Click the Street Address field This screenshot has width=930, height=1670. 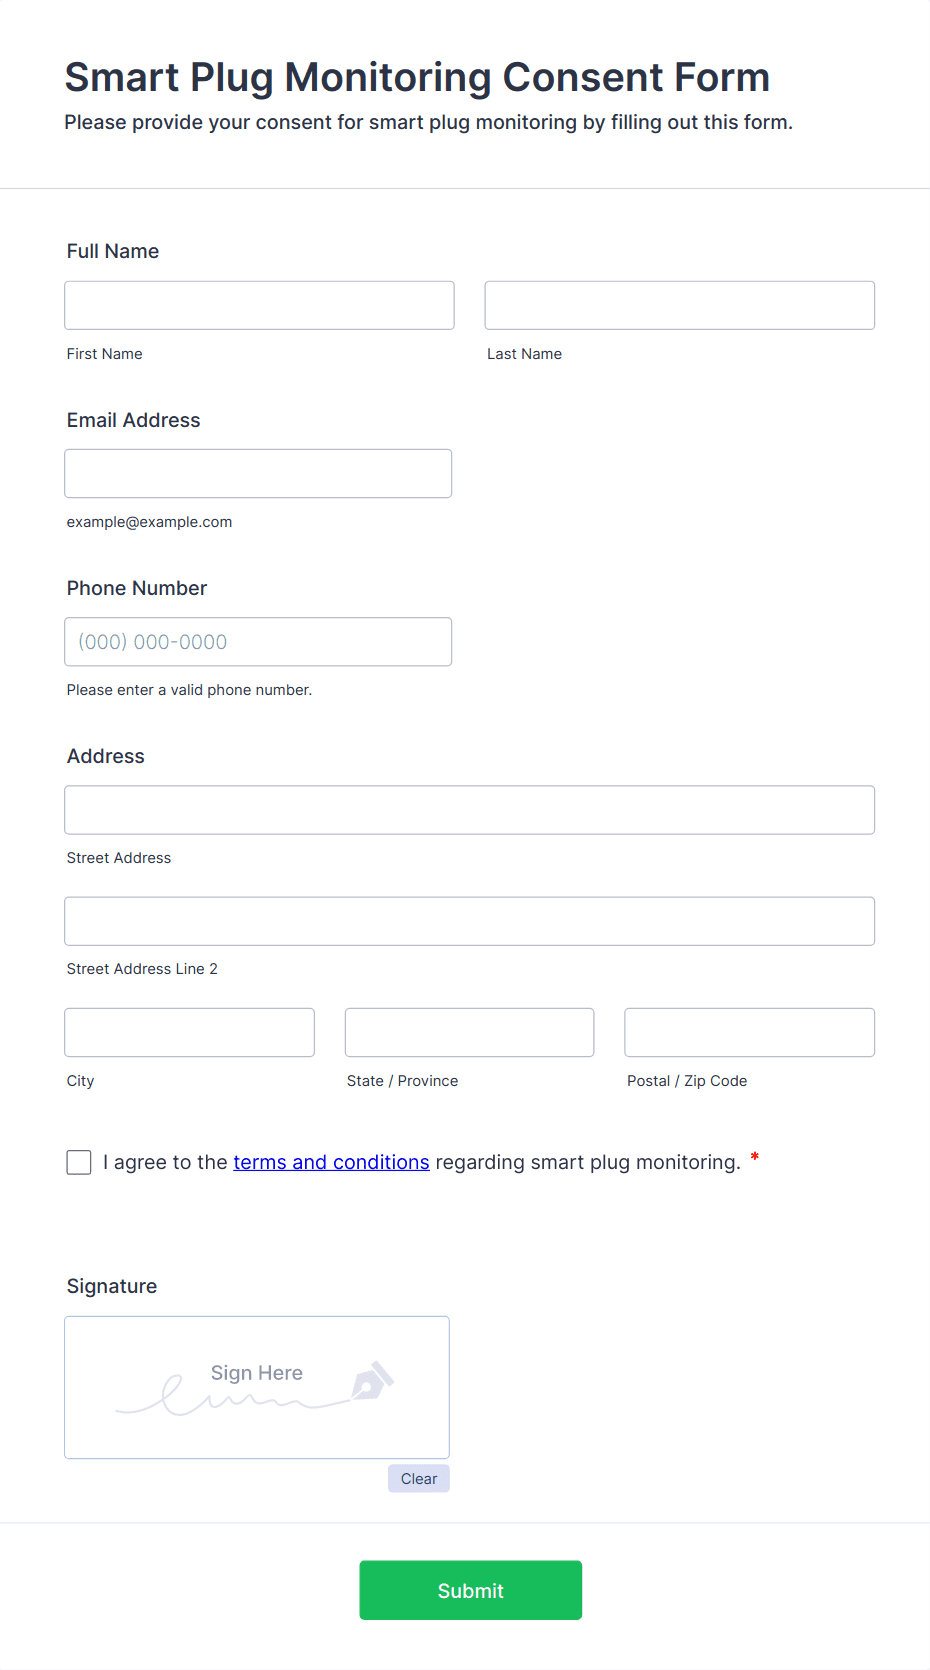coord(469,810)
